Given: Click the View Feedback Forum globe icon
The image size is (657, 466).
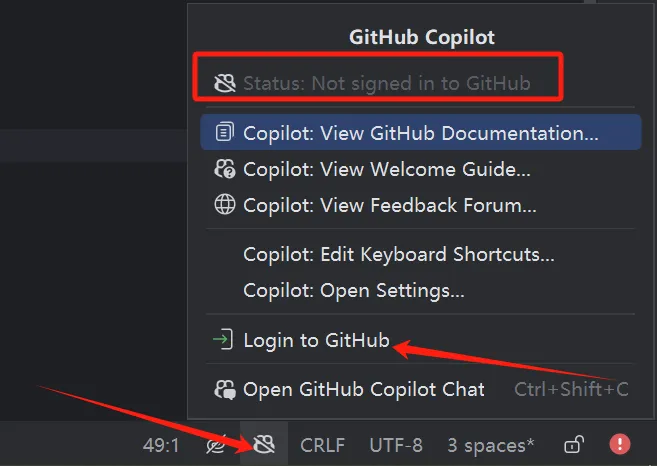Looking at the screenshot, I should (x=225, y=206).
